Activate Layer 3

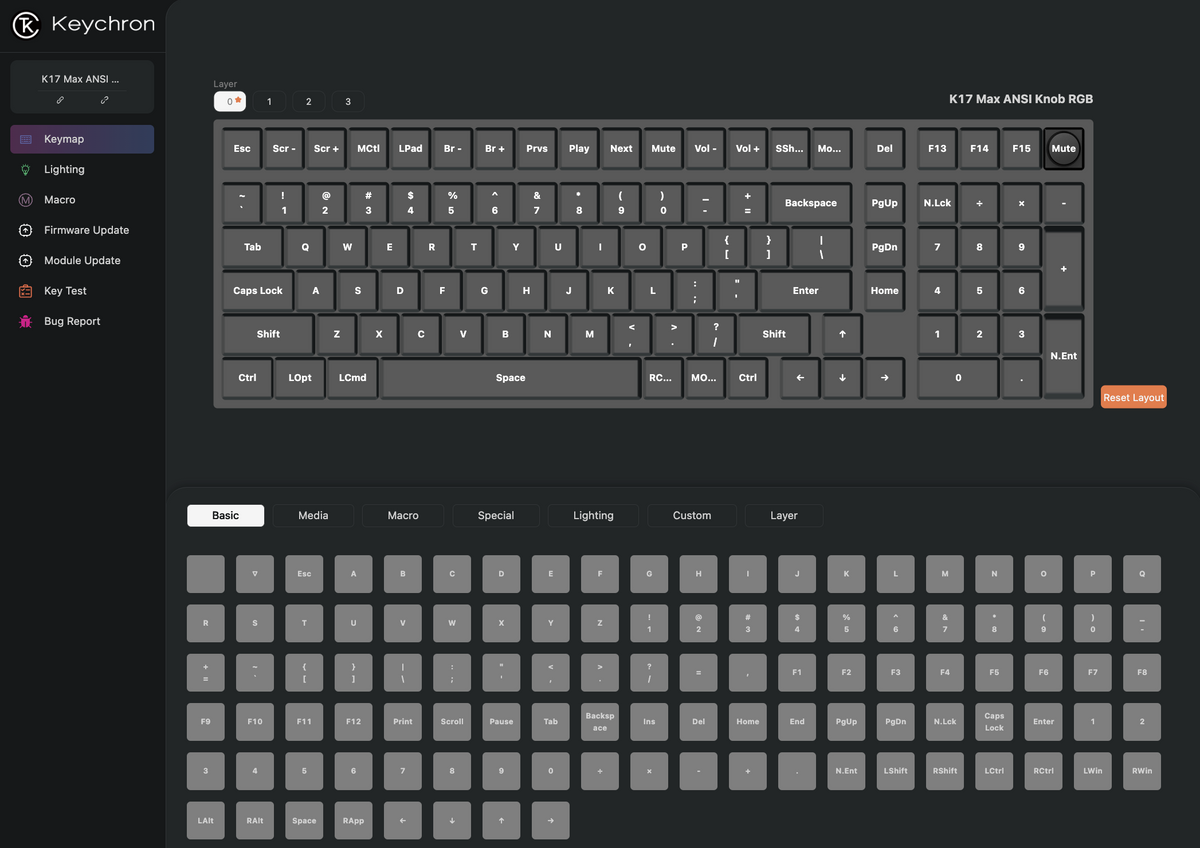[348, 101]
